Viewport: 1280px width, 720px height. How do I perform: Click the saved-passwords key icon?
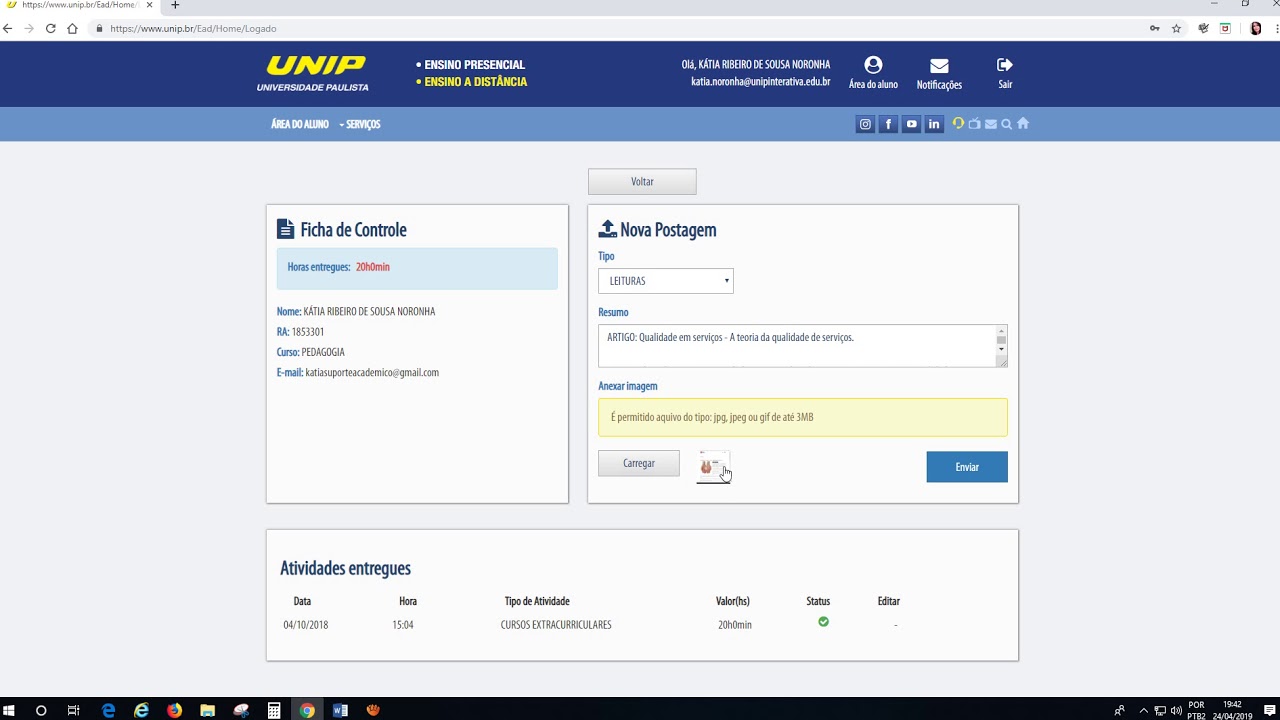pos(1155,28)
